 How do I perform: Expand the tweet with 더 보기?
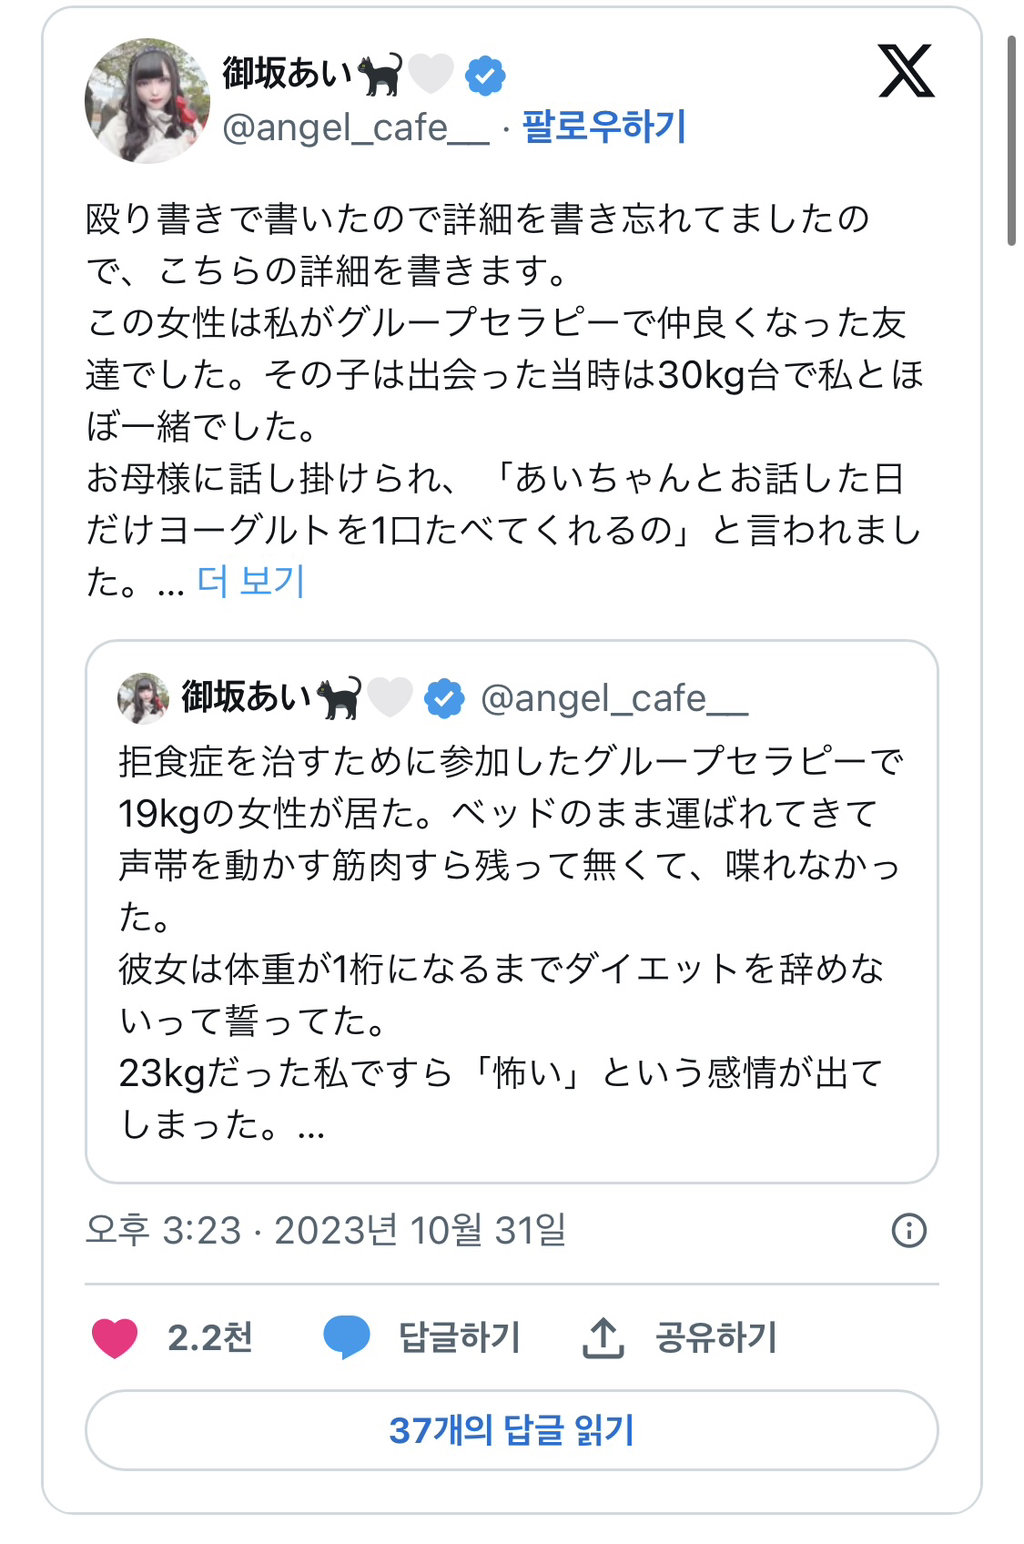click(251, 581)
